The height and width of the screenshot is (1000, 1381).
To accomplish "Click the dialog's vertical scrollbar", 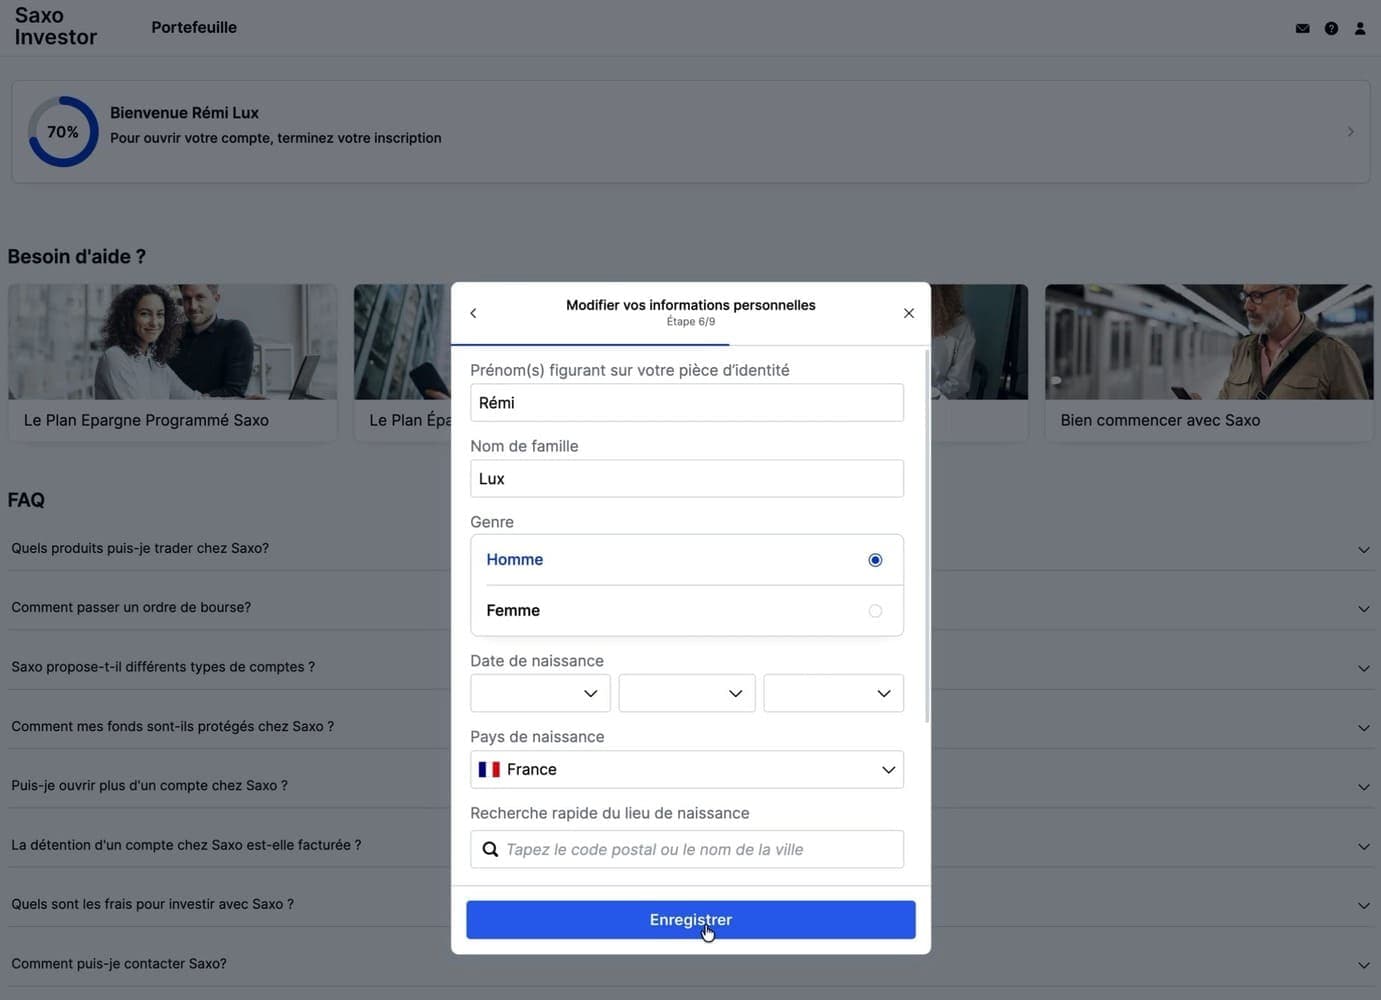I will point(927,535).
